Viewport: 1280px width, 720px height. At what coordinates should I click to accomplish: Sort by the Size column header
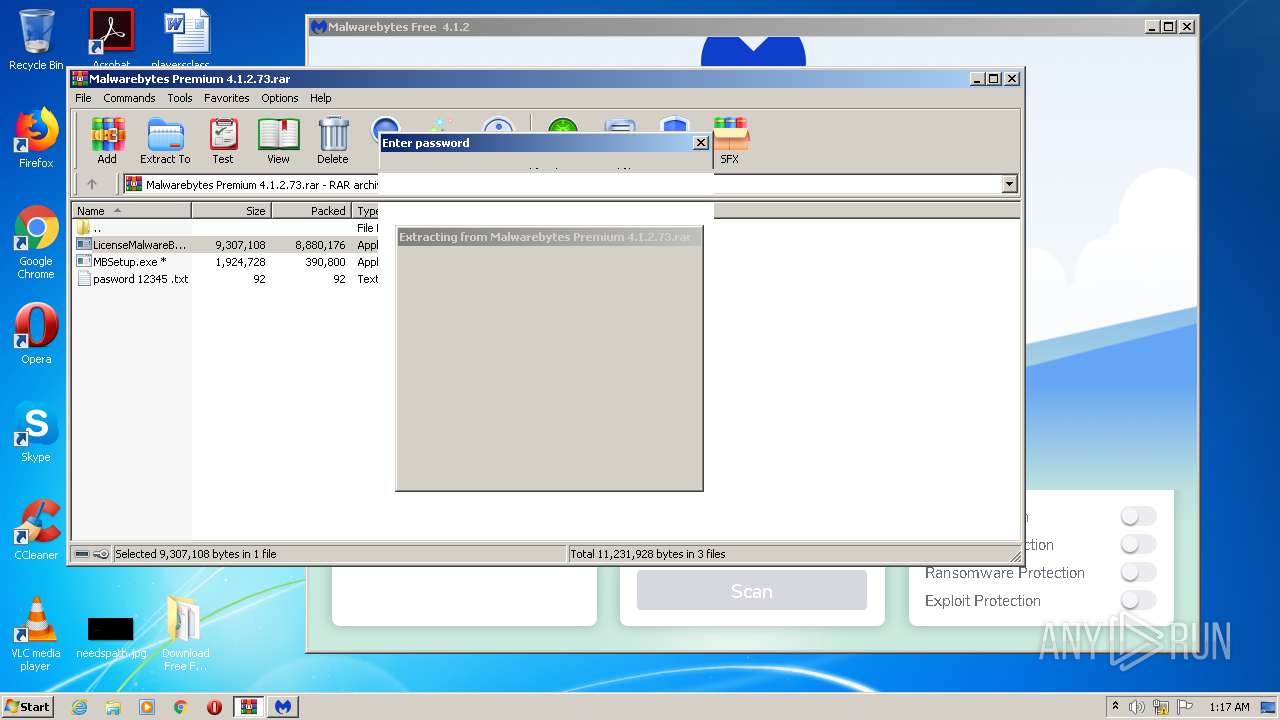[x=231, y=210]
